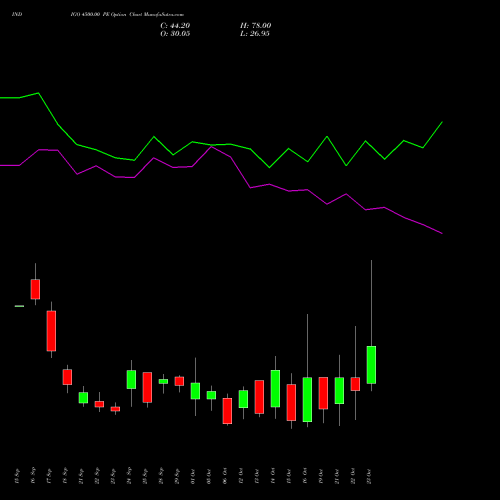Click the open price value O: 30.05
Image resolution: width=500 pixels, height=500 pixels.
click(175, 34)
